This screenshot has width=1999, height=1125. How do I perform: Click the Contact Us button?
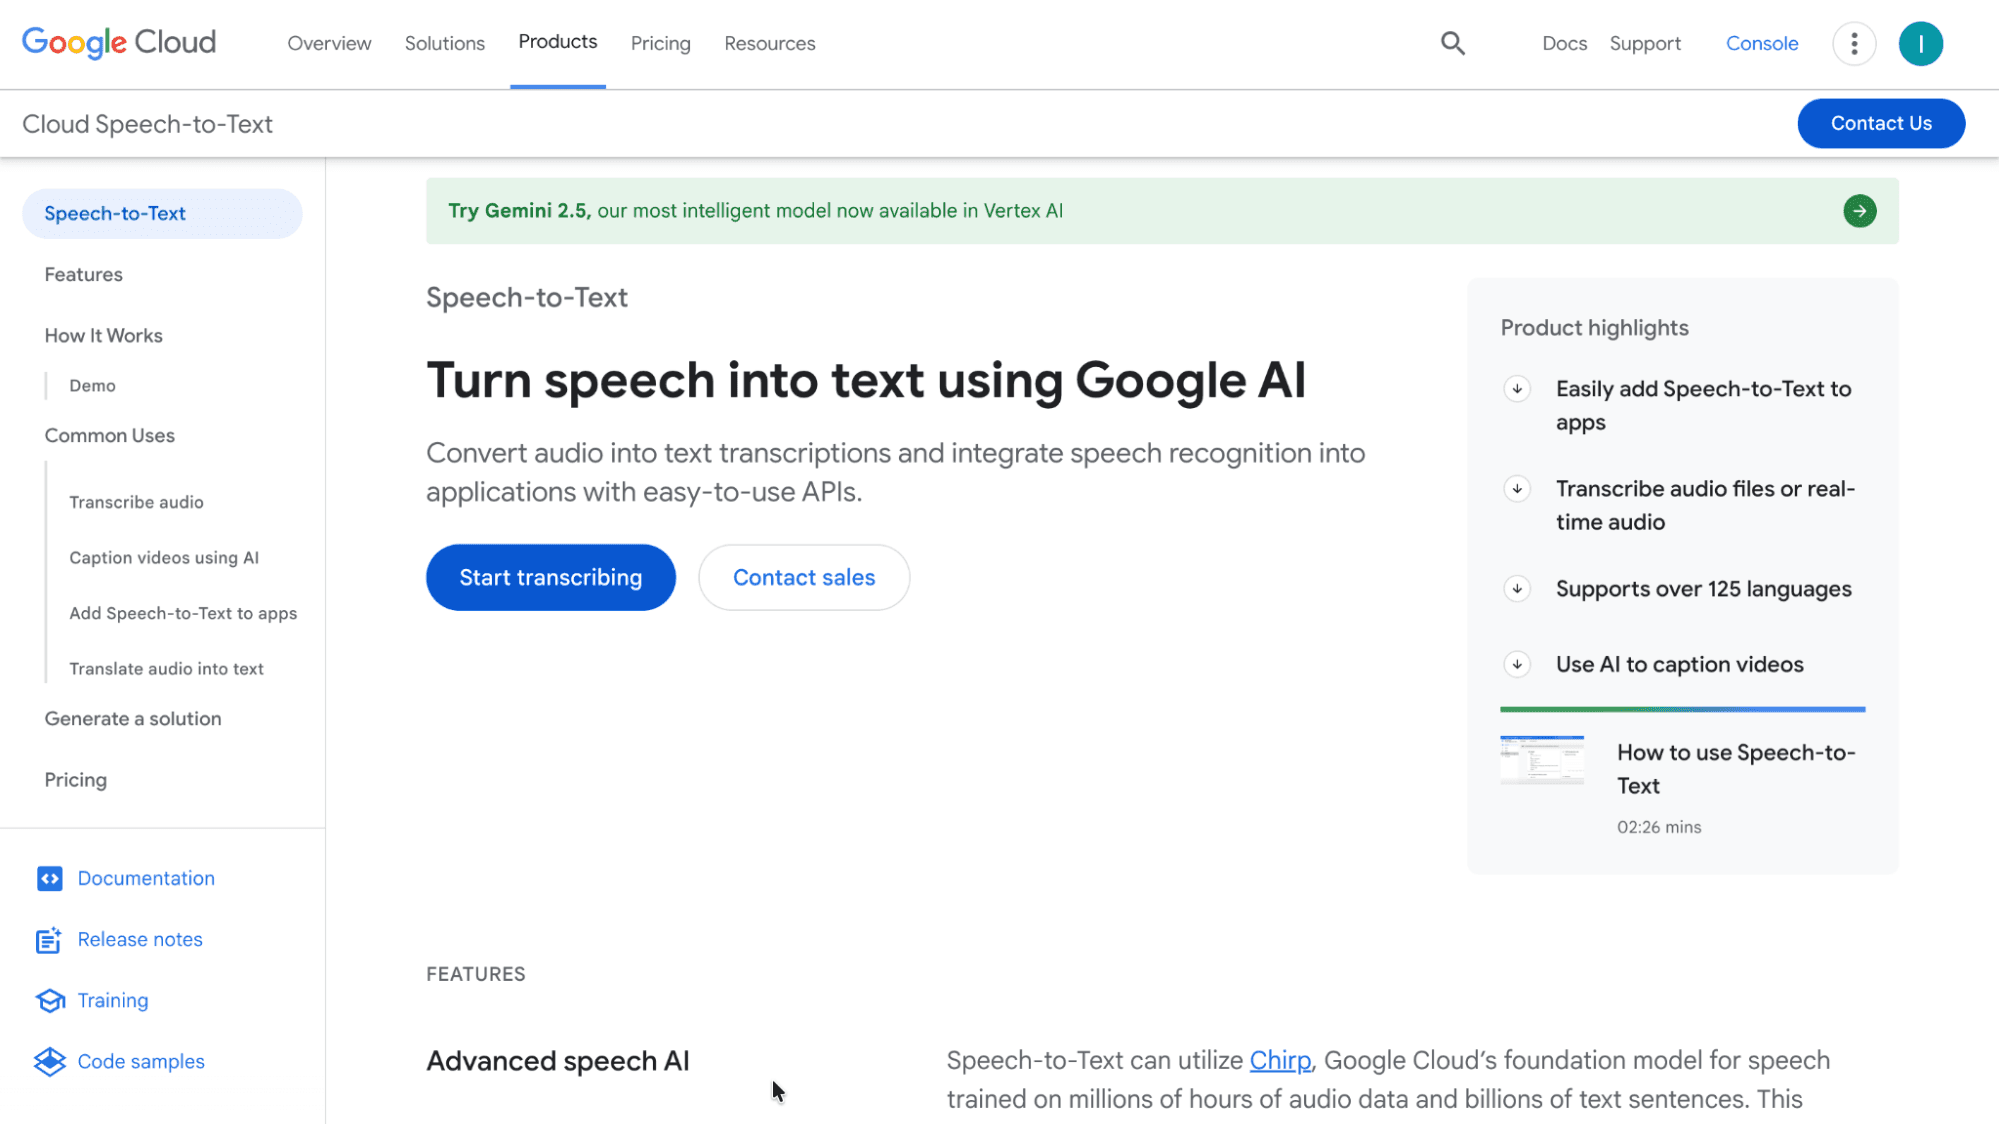[x=1880, y=123]
